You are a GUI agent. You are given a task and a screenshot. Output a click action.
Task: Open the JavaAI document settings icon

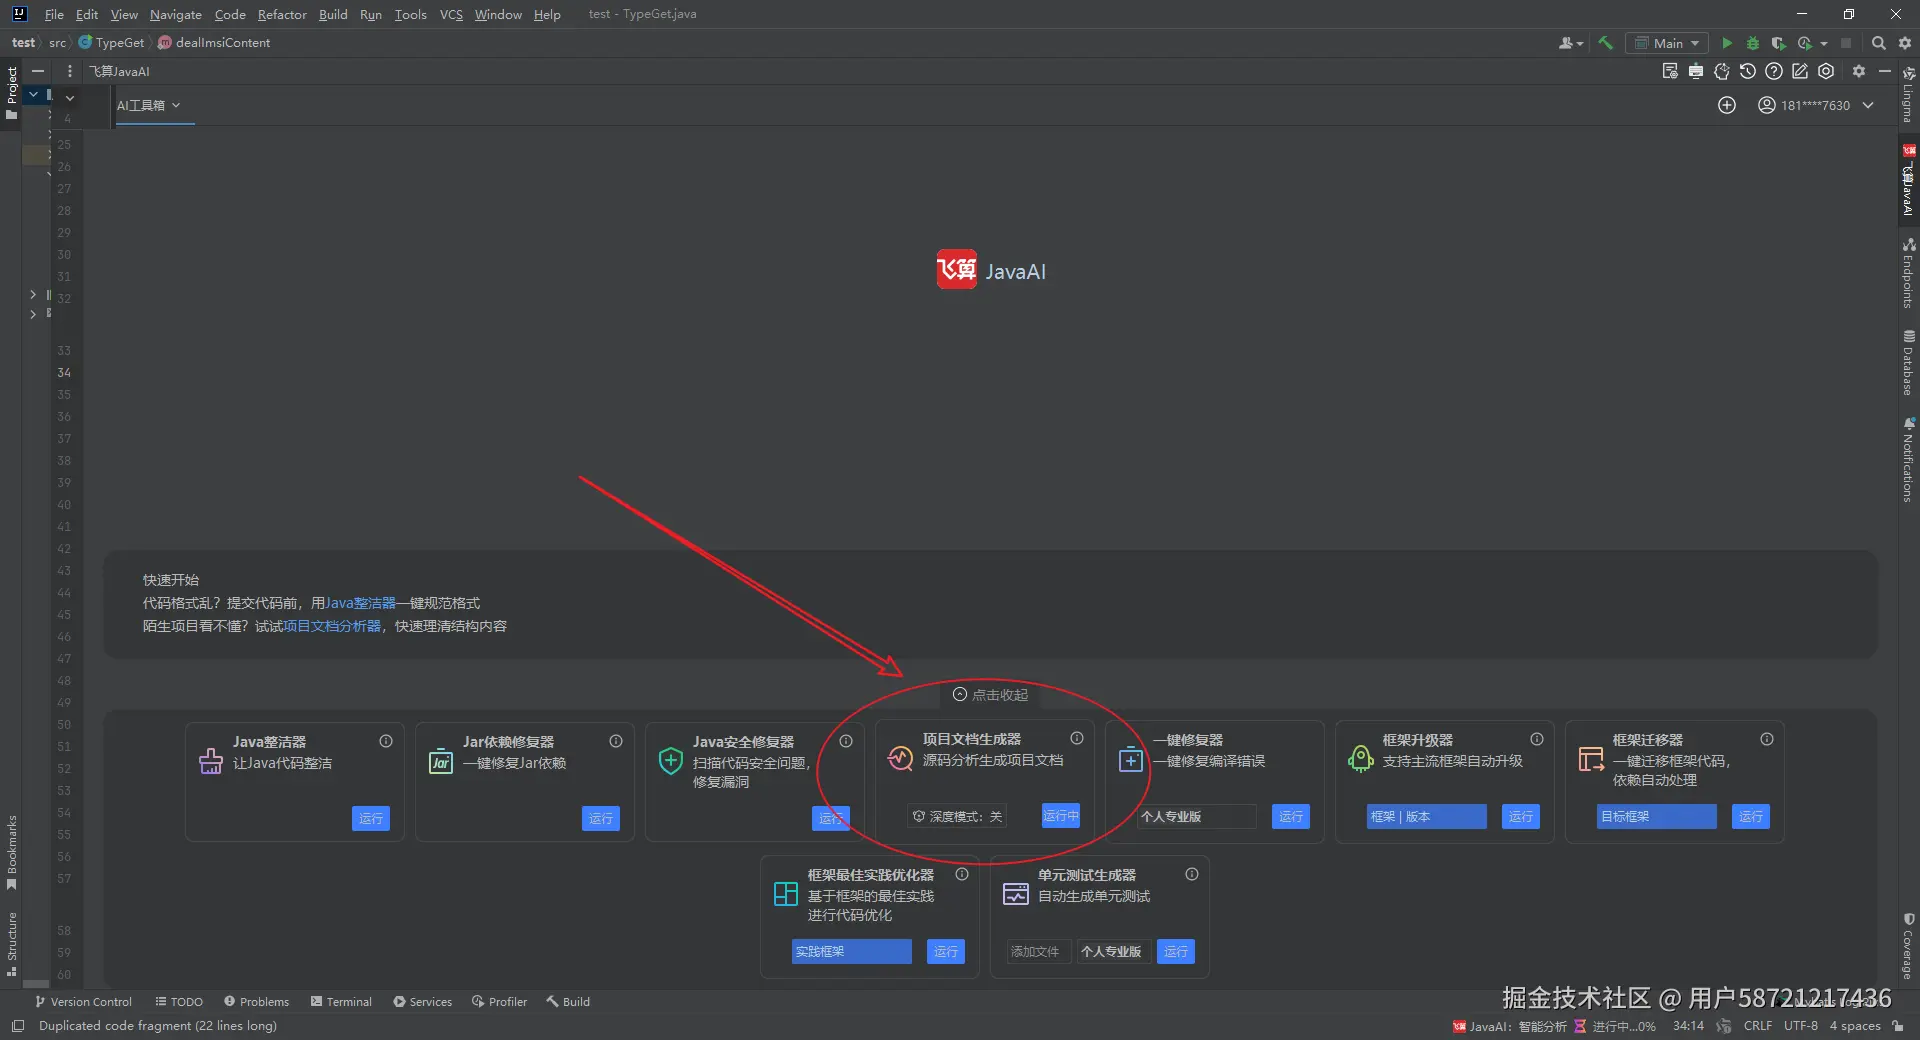[1670, 71]
